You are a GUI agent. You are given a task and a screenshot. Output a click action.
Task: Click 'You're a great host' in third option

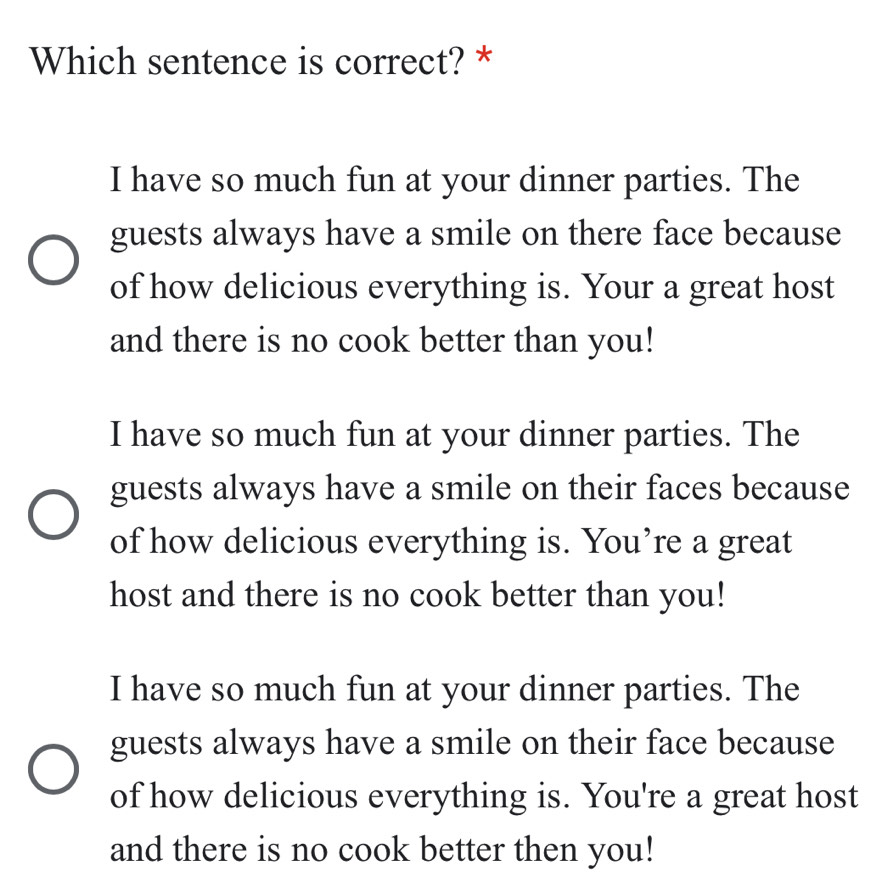[721, 796]
